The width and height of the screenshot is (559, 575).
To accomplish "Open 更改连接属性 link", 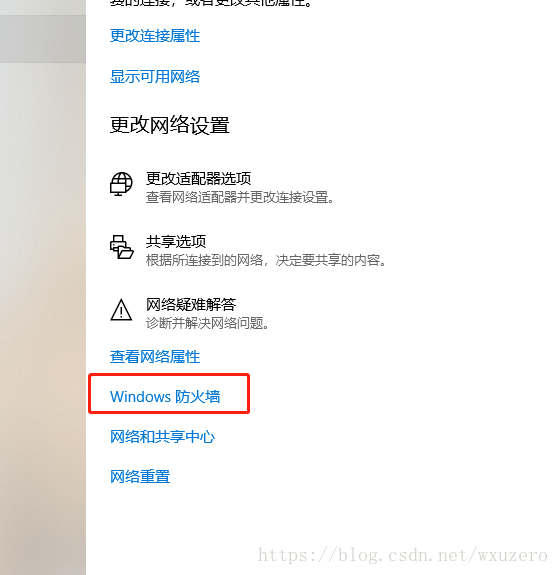I will [x=155, y=36].
